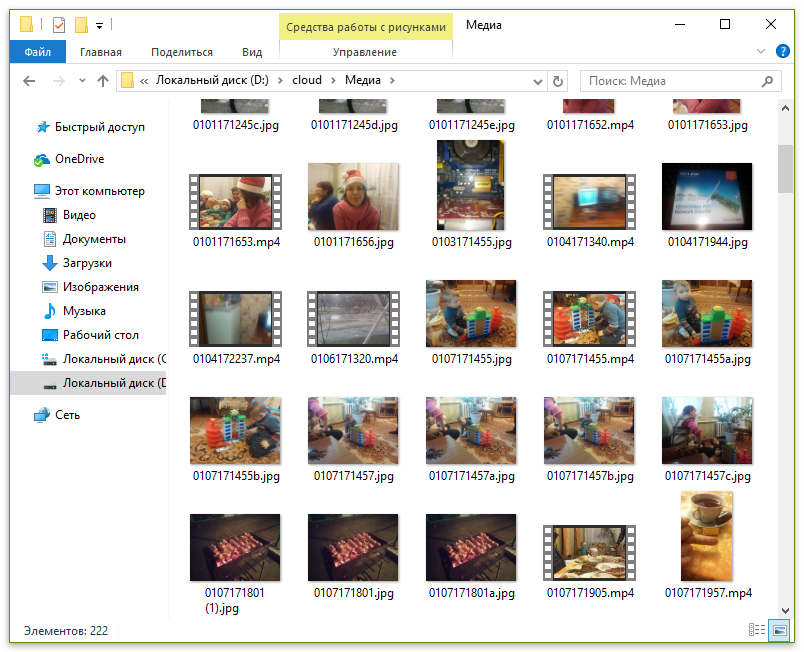Open the address bar history dropdown
This screenshot has height=652, width=804.
click(x=537, y=81)
